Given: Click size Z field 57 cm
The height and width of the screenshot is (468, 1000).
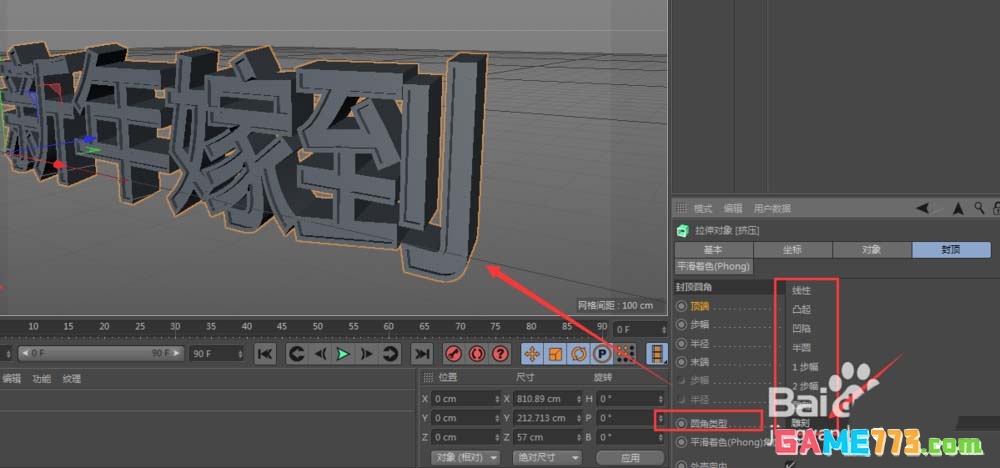Looking at the screenshot, I should point(547,437).
